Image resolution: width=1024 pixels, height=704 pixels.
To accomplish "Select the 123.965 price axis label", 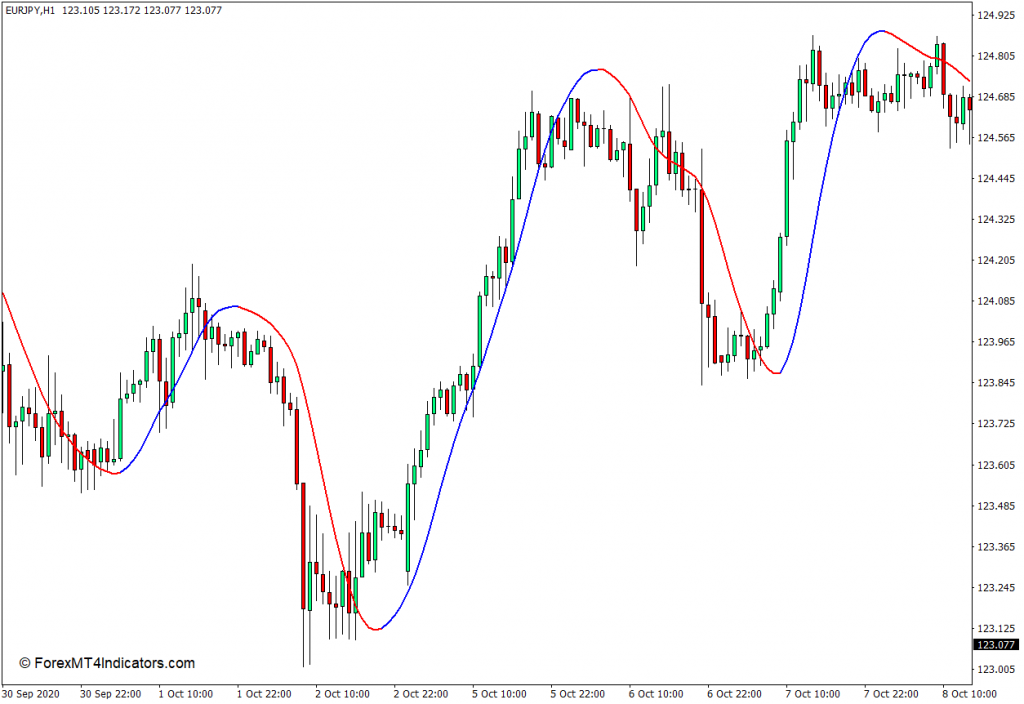I will pos(996,342).
